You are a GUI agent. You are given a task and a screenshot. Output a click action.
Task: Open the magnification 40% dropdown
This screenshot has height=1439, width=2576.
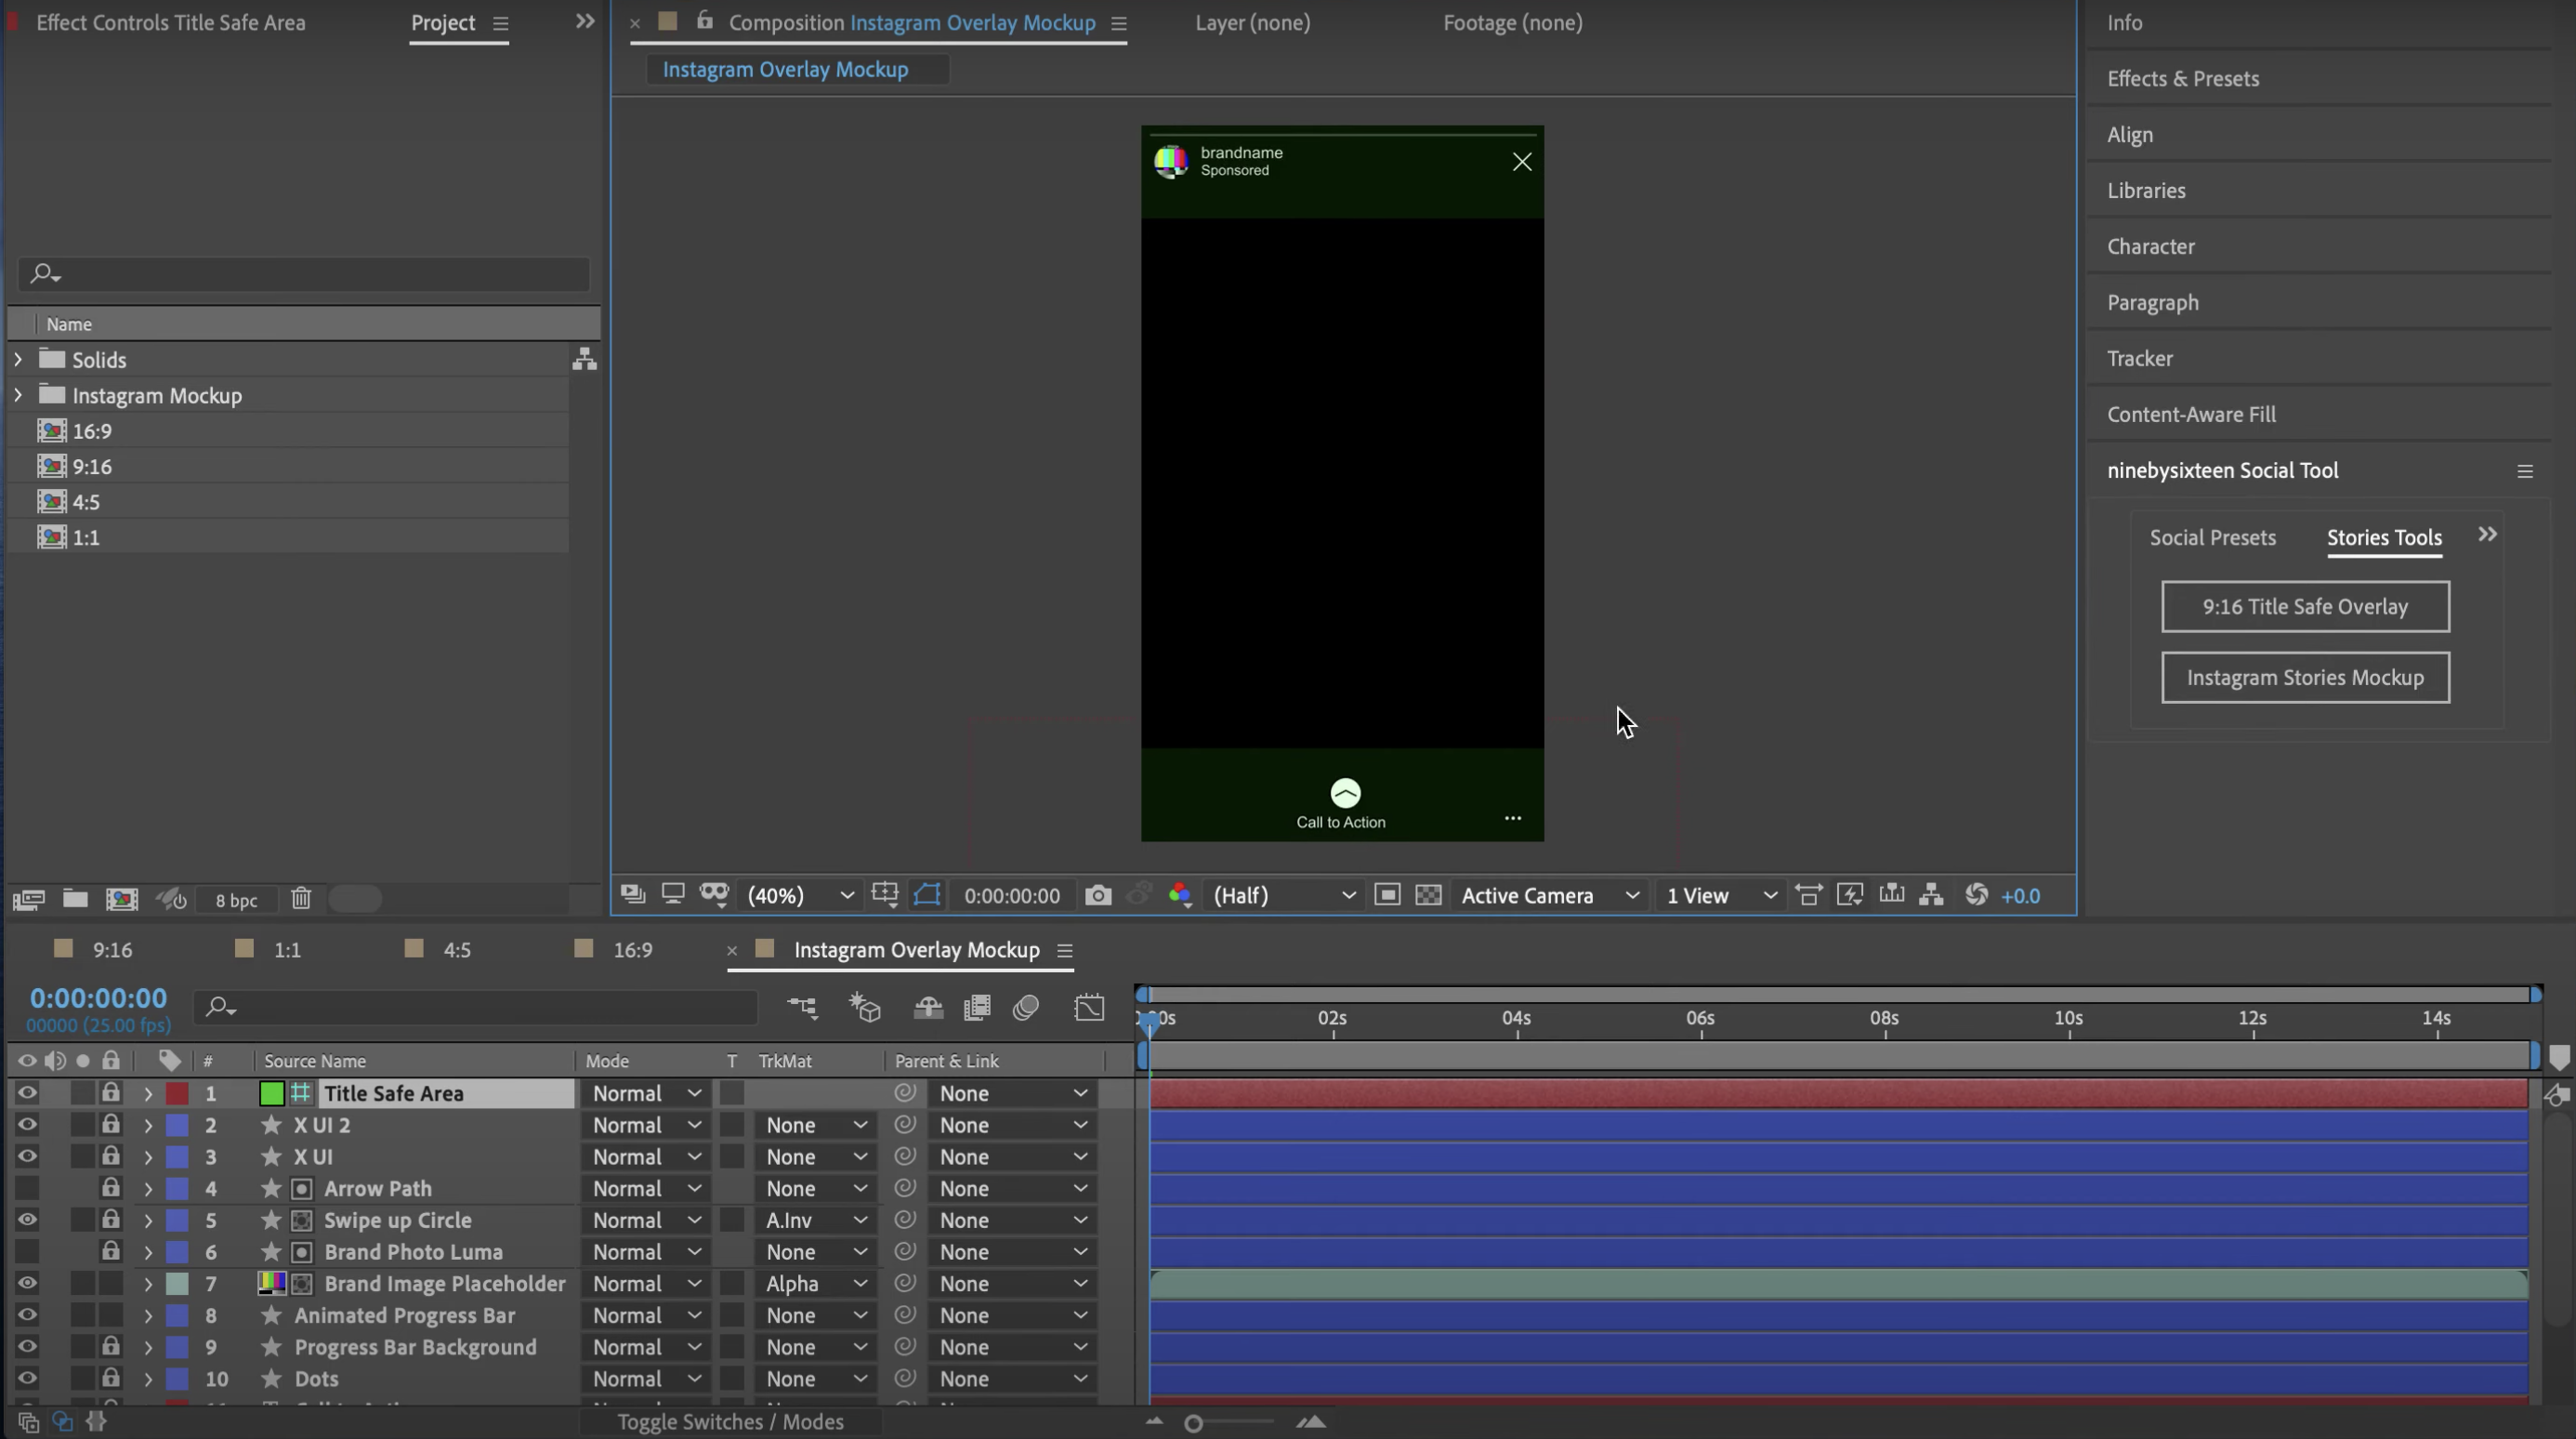point(800,895)
